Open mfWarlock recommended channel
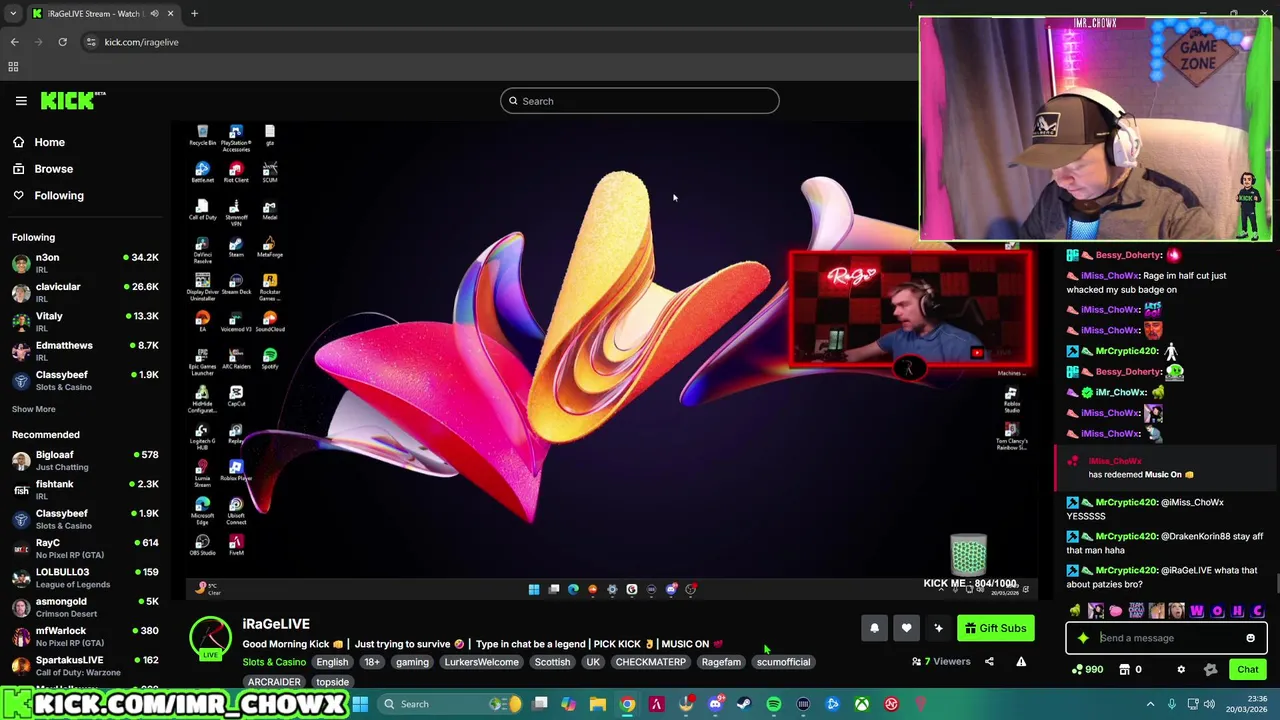Screen dimensions: 1280x720 click(85, 636)
